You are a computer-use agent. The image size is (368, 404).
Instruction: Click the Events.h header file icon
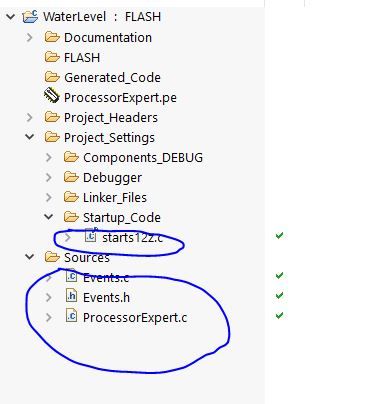[71, 296]
